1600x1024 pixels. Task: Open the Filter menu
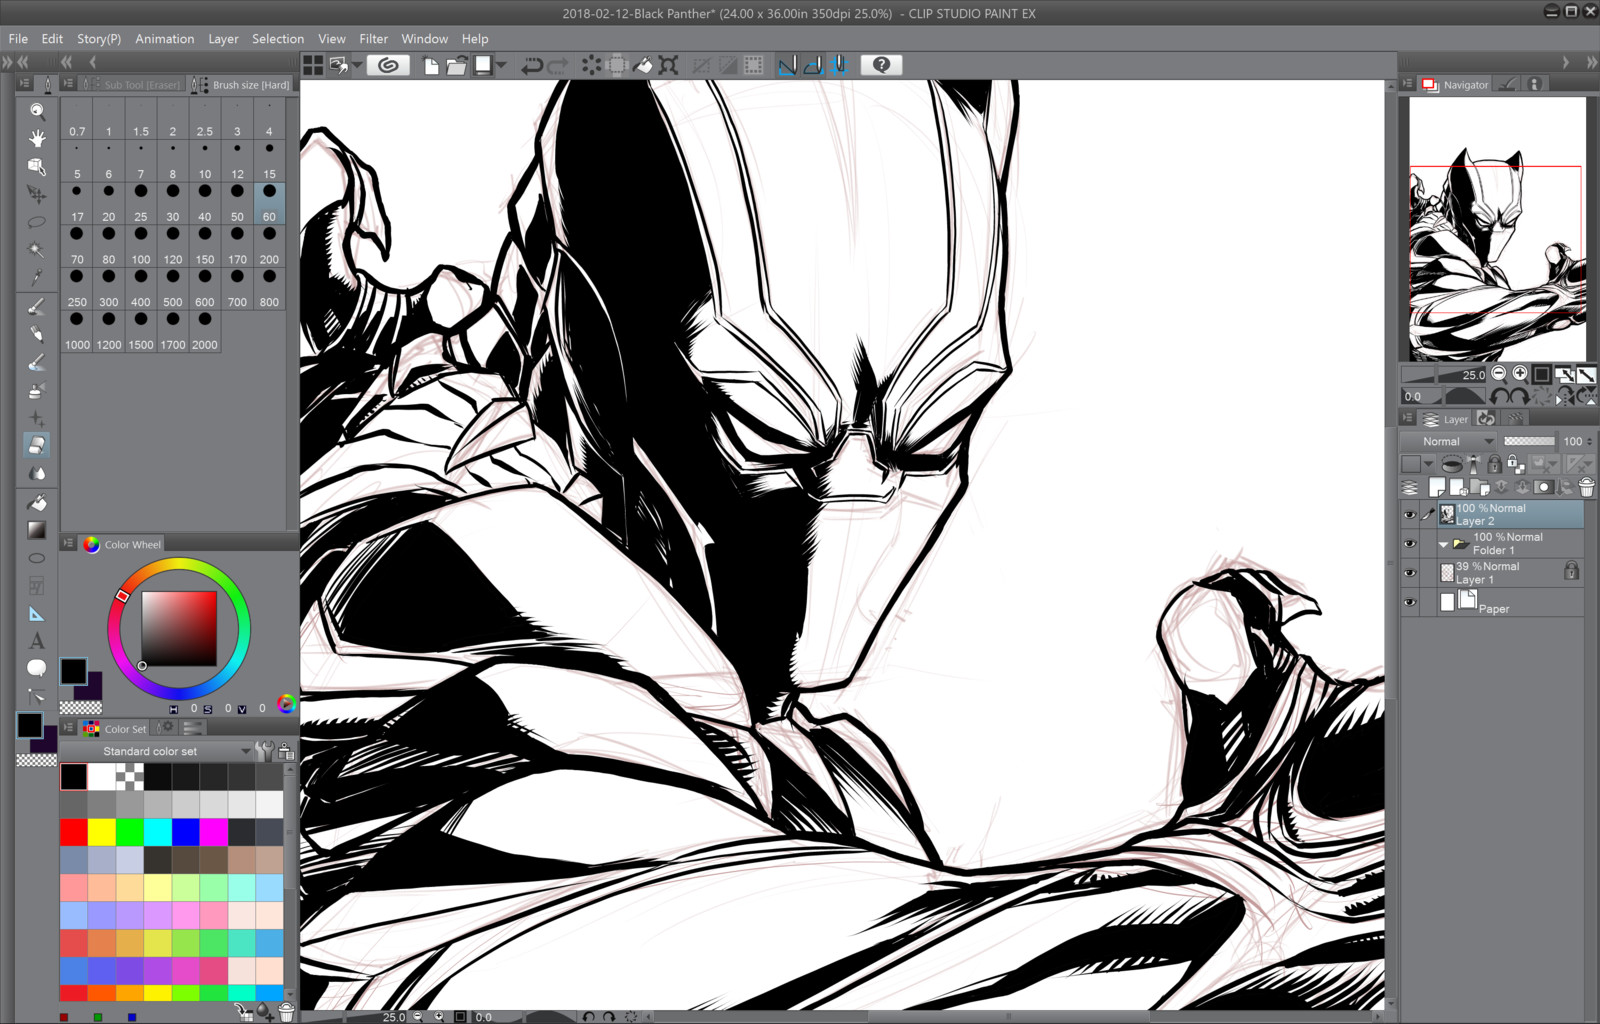(x=373, y=39)
